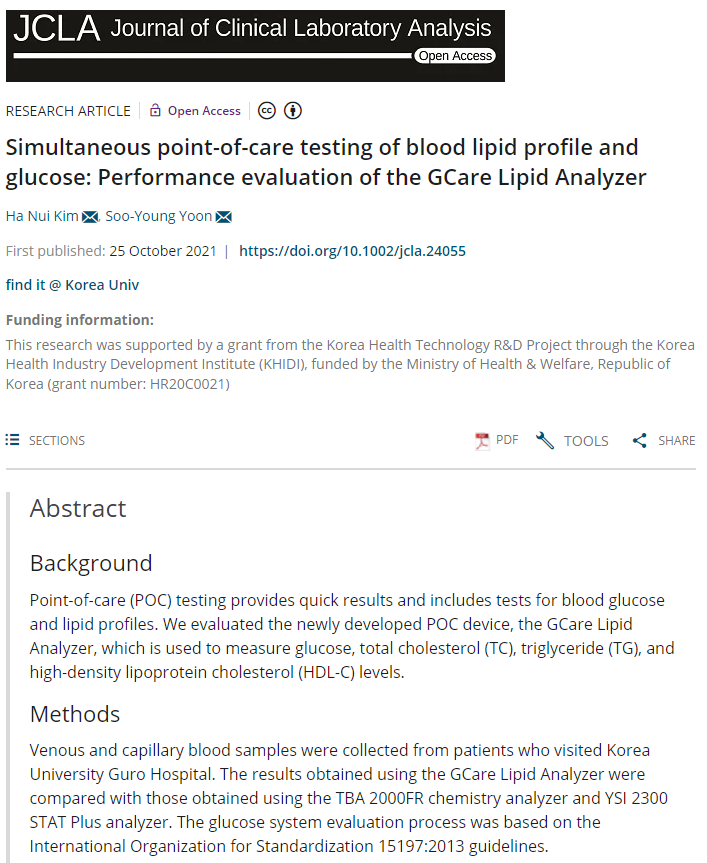Image resolution: width=707 pixels, height=863 pixels.
Task: Click the RESEARCH ARTICLE label
Action: 68,111
